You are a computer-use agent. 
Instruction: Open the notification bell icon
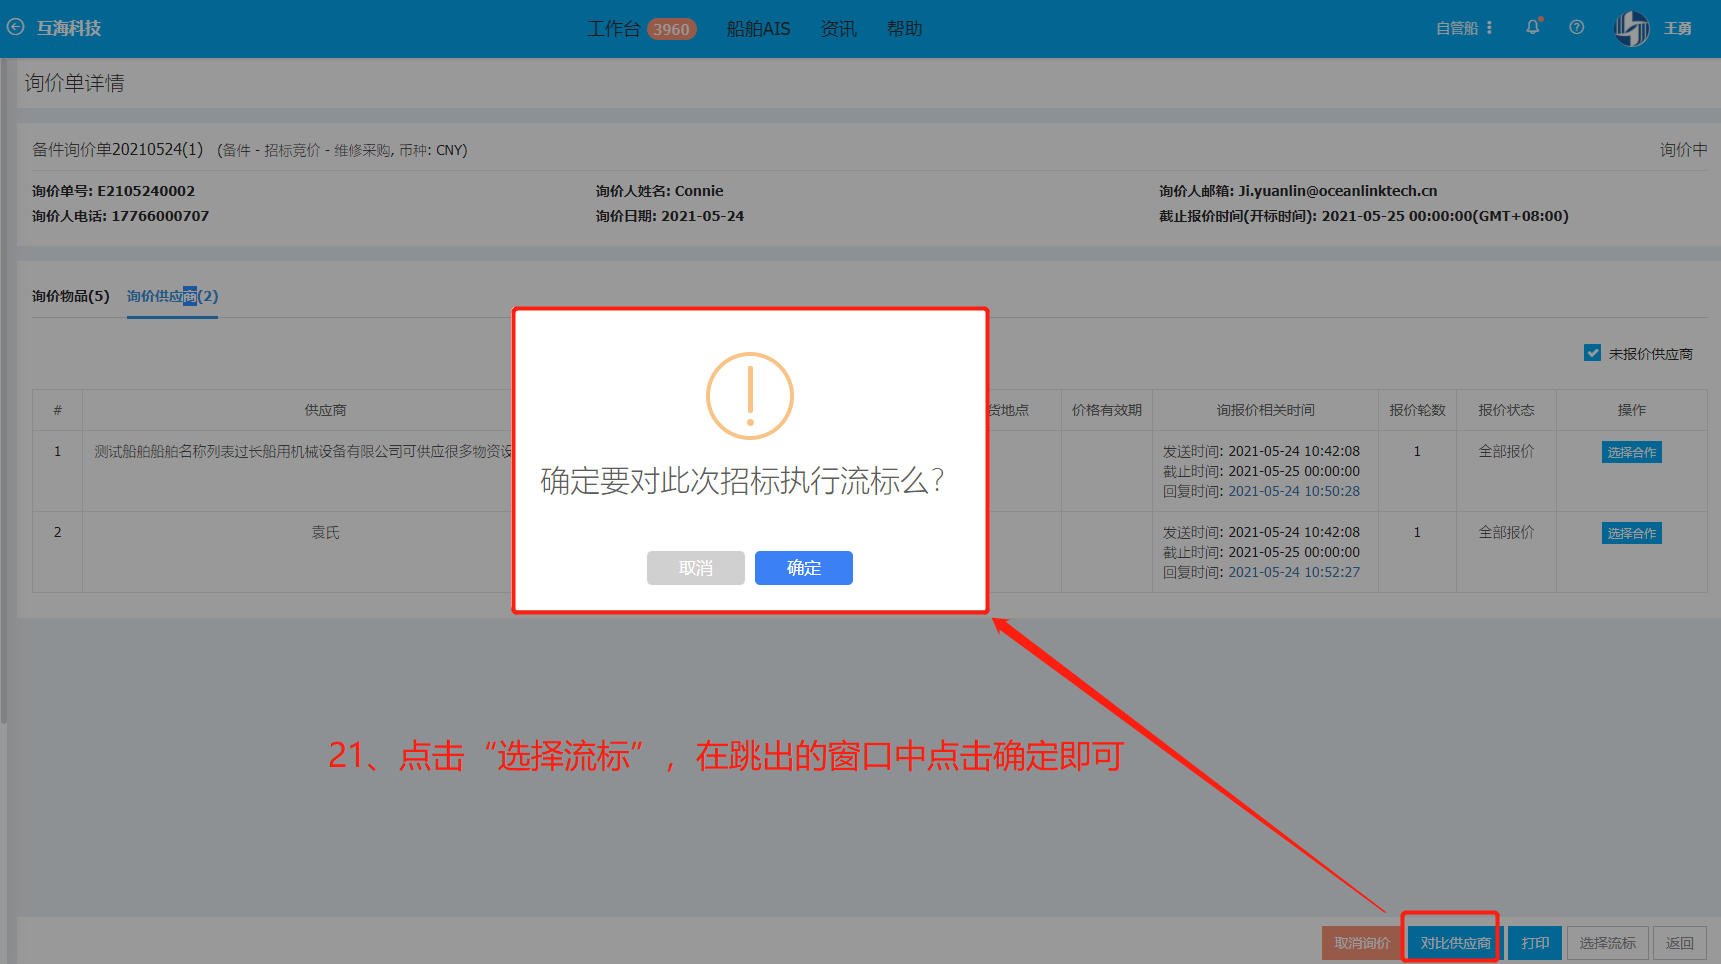point(1532,27)
